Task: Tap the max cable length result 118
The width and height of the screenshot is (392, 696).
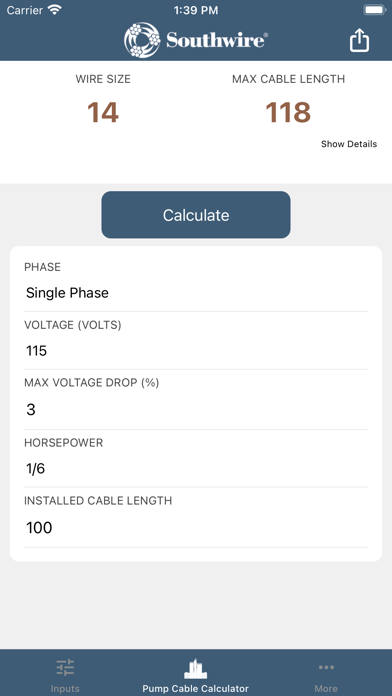Action: [288, 112]
